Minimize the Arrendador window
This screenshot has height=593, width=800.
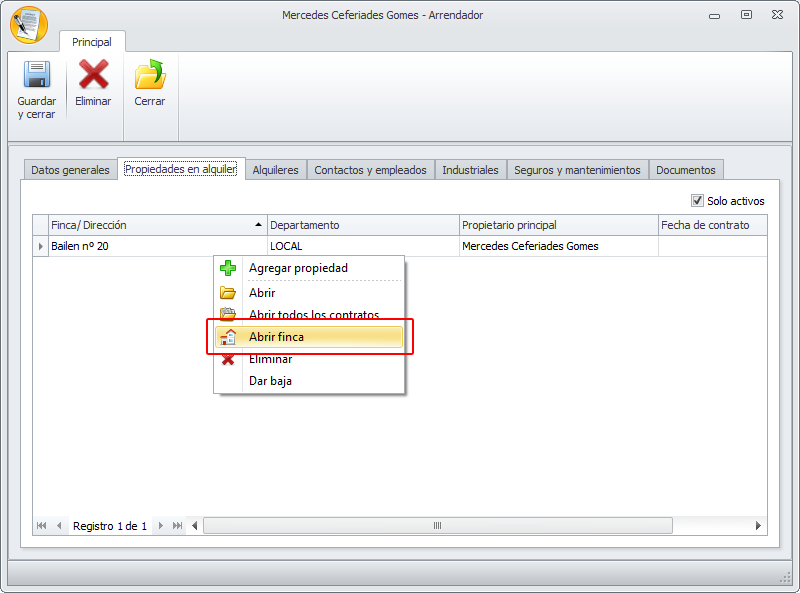[714, 16]
